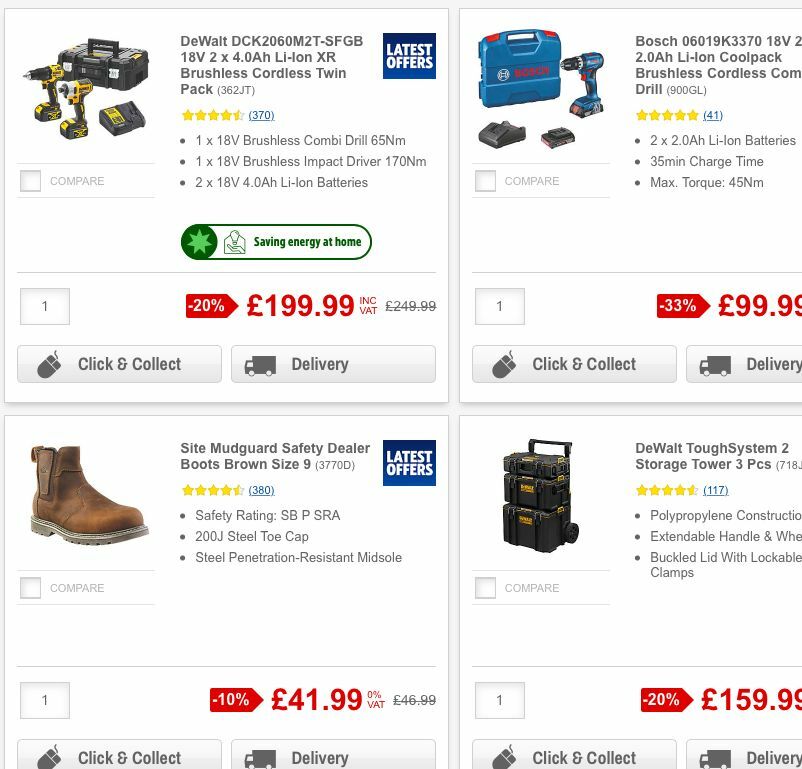Enable compare for Site Mudguard boots
The width and height of the screenshot is (802, 769).
click(31, 588)
